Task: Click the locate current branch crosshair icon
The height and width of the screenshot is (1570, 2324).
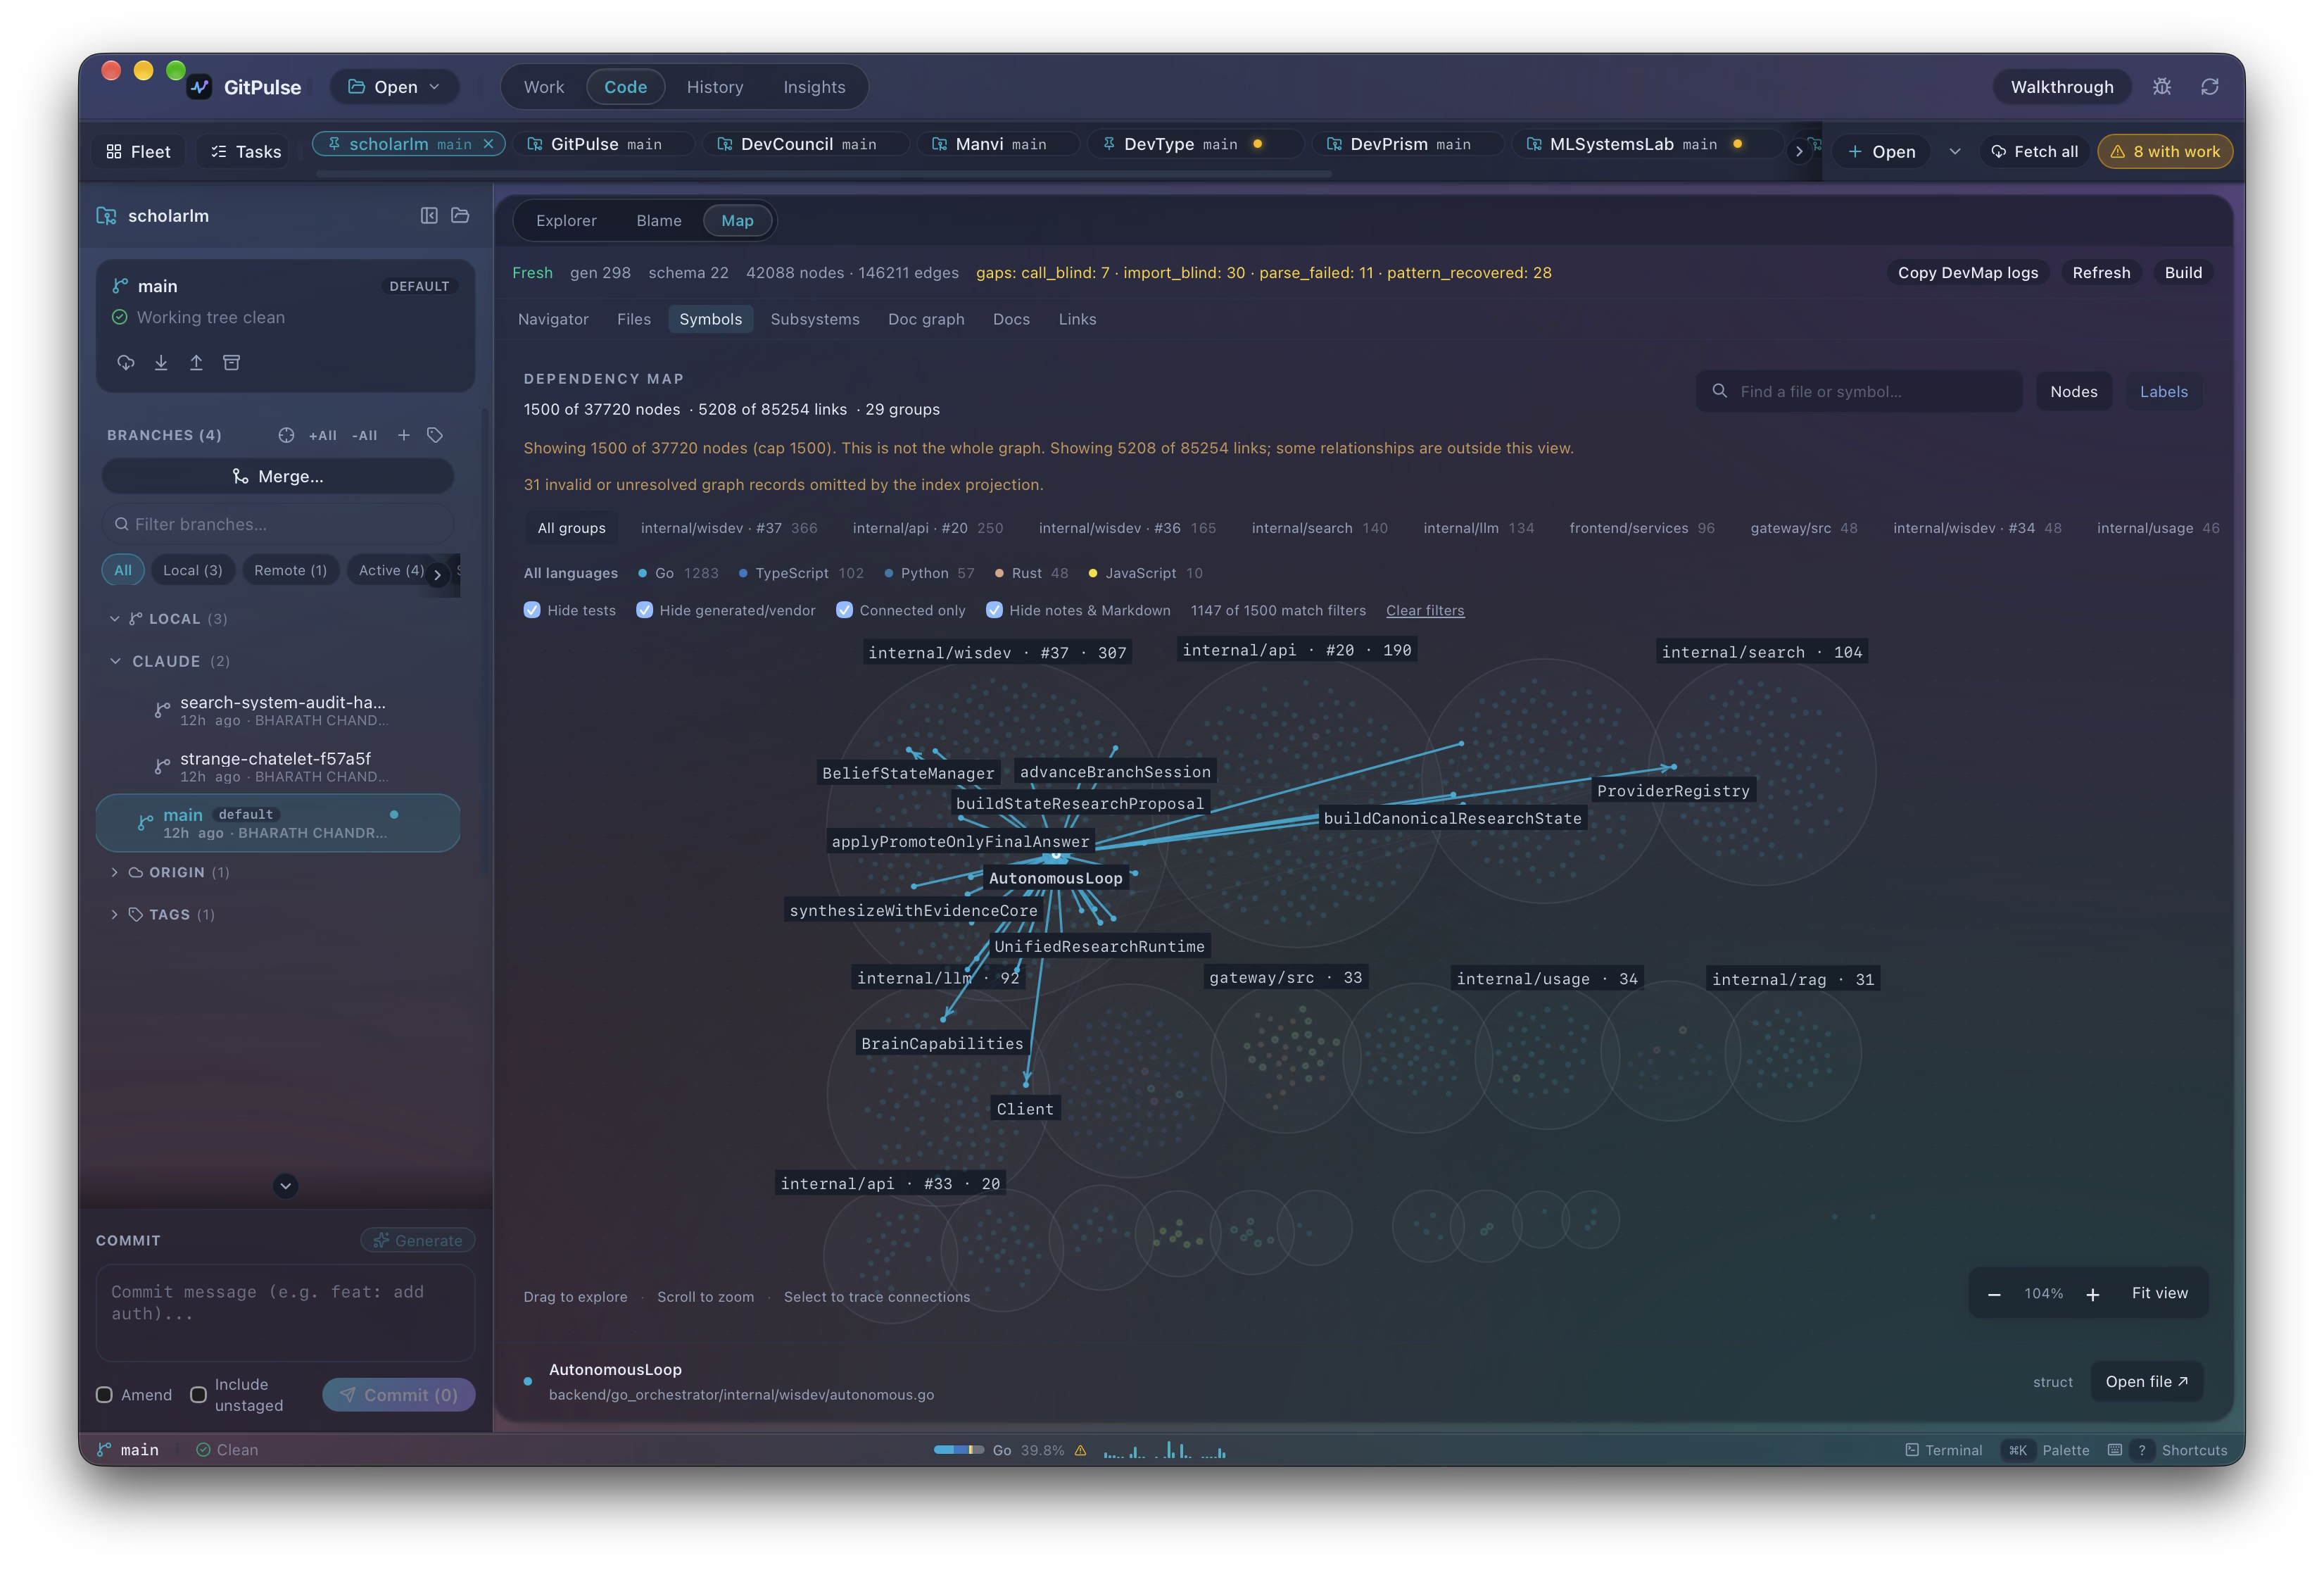Action: click(286, 435)
